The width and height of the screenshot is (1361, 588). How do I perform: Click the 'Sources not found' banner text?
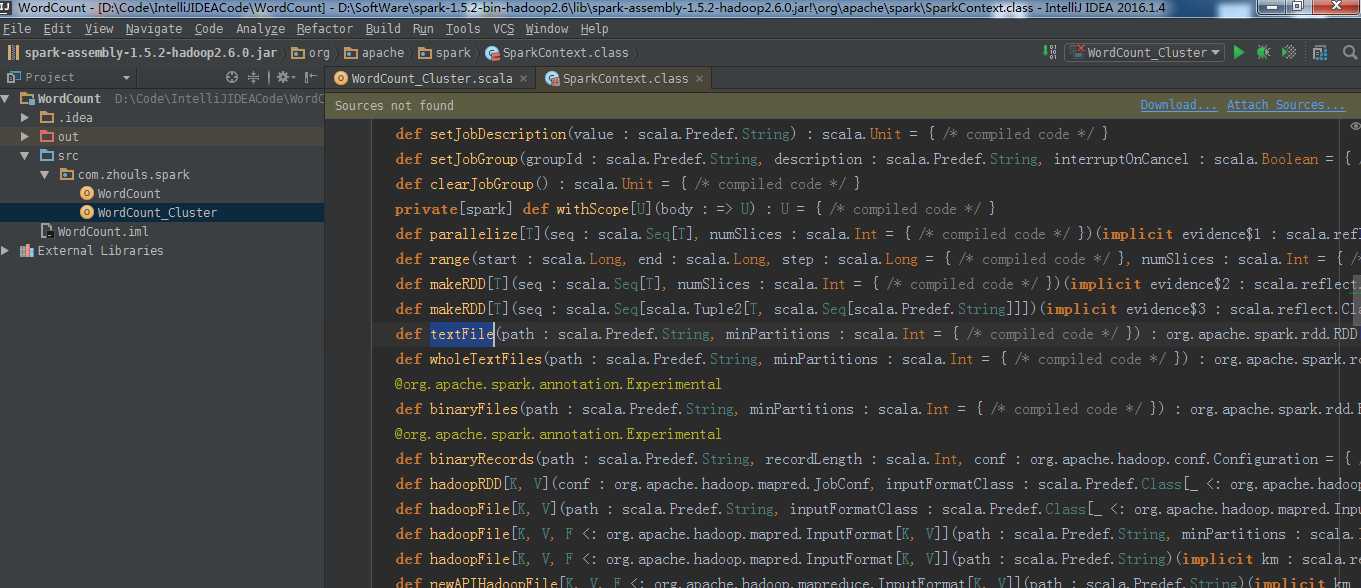394,105
